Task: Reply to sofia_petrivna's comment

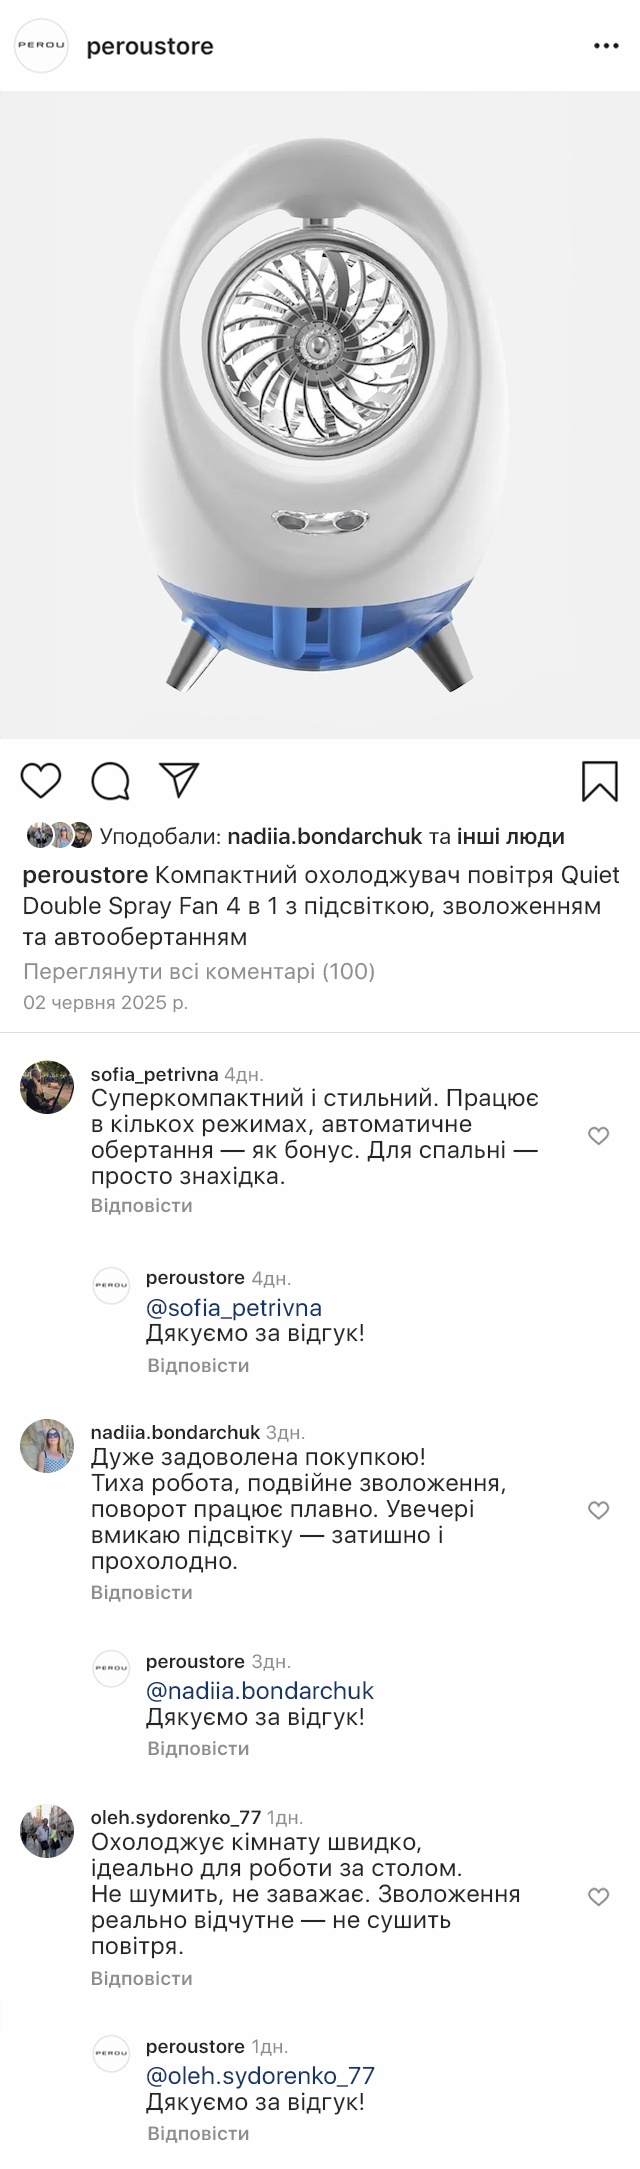Action: click(141, 1205)
